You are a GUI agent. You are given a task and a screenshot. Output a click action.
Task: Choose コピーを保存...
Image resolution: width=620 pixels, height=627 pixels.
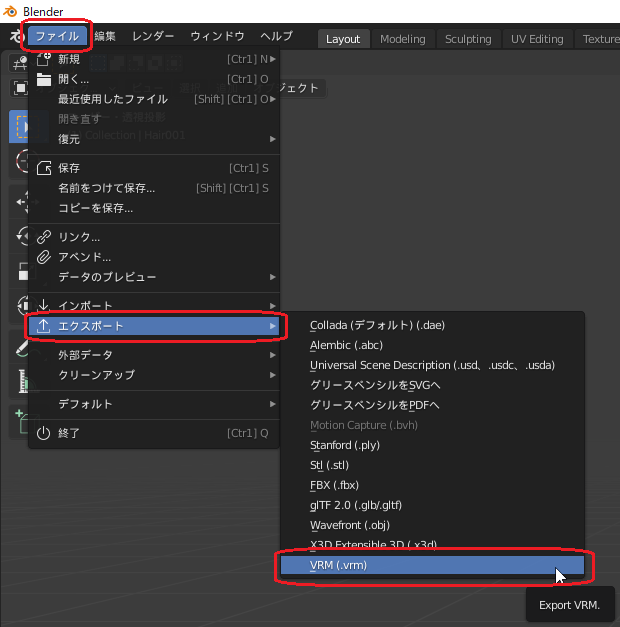click(154, 208)
